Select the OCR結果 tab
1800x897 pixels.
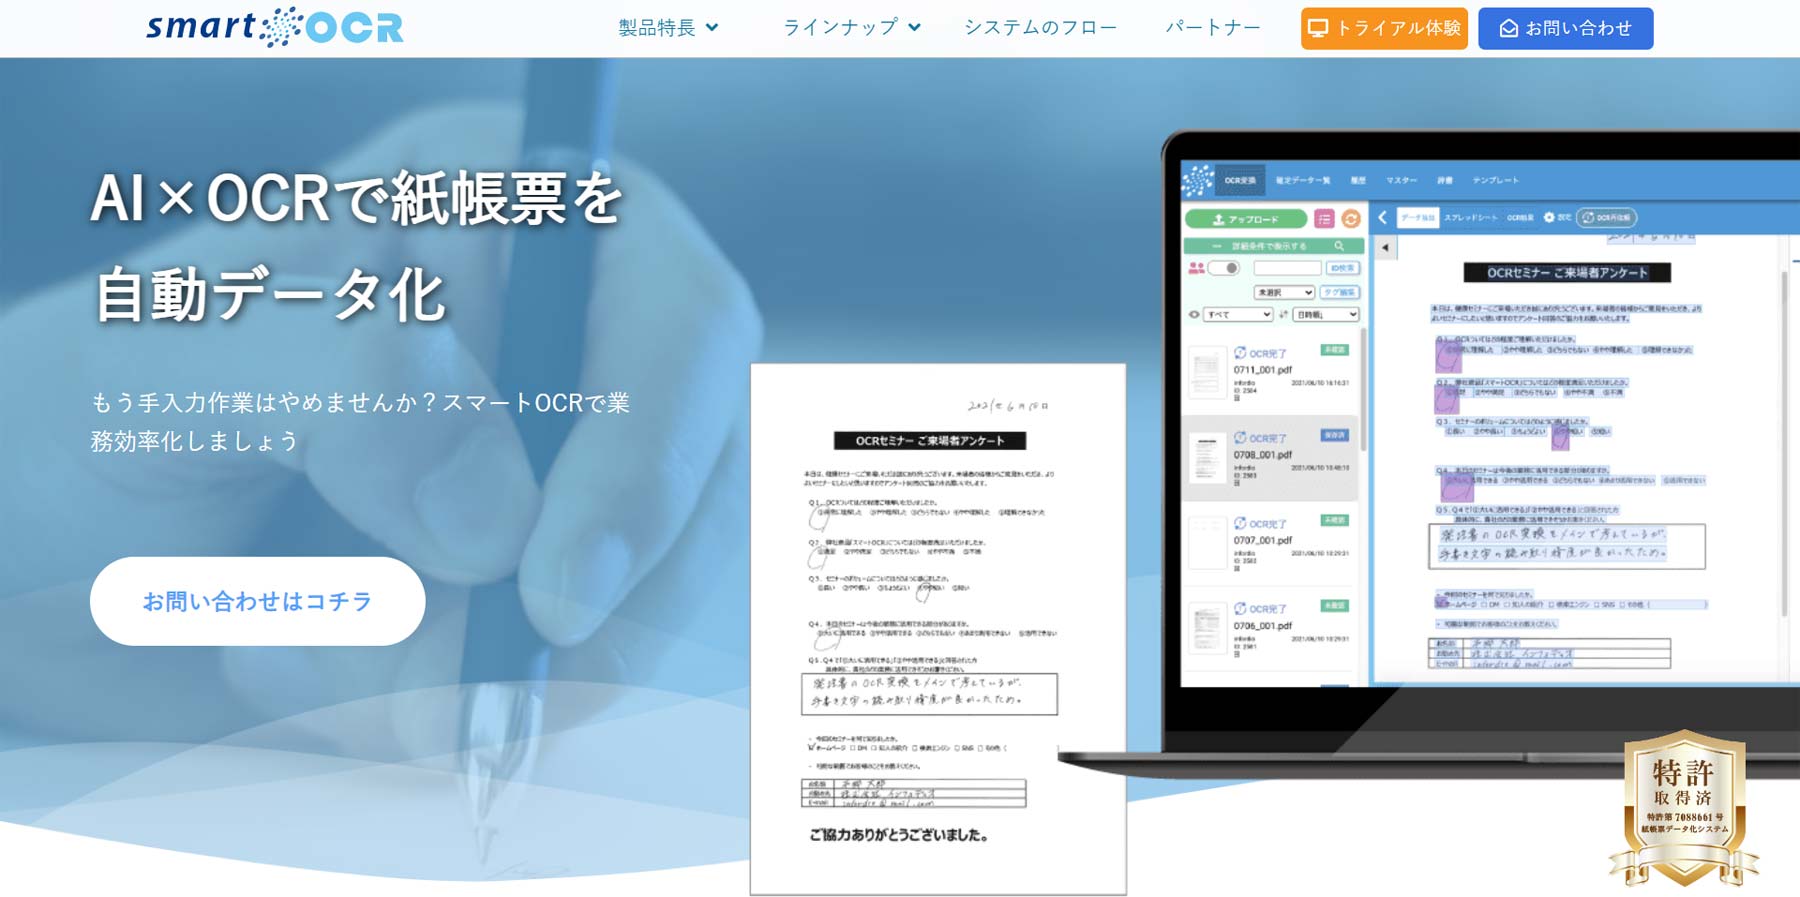[x=1520, y=217]
